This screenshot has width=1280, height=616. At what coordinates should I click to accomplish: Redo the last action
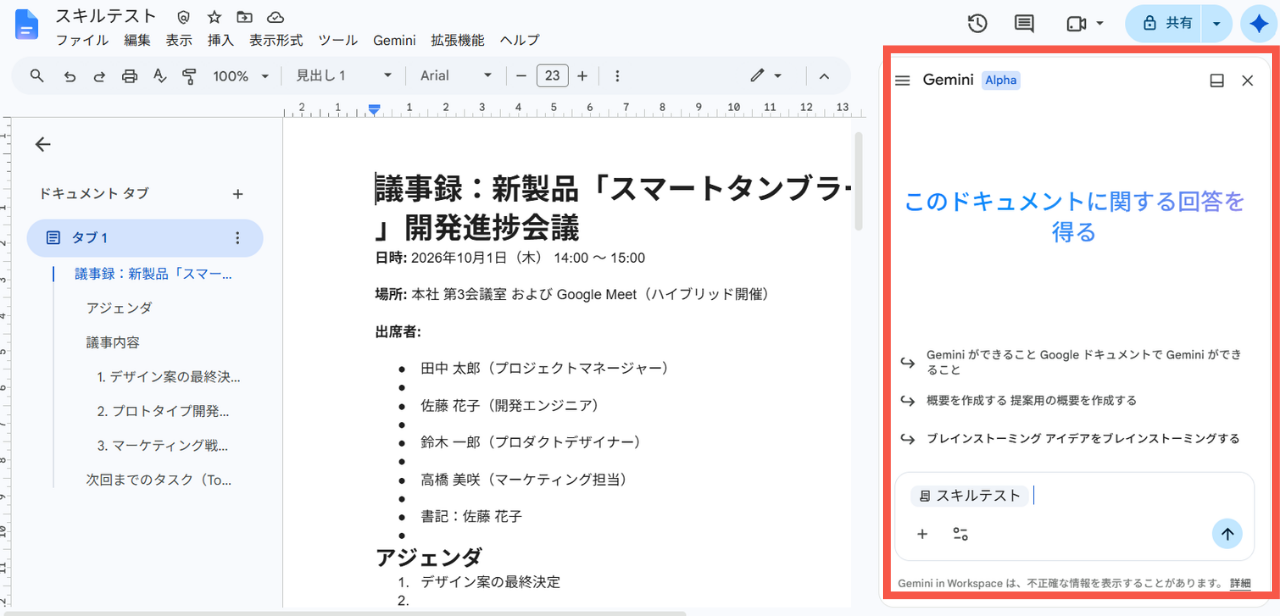pos(99,76)
